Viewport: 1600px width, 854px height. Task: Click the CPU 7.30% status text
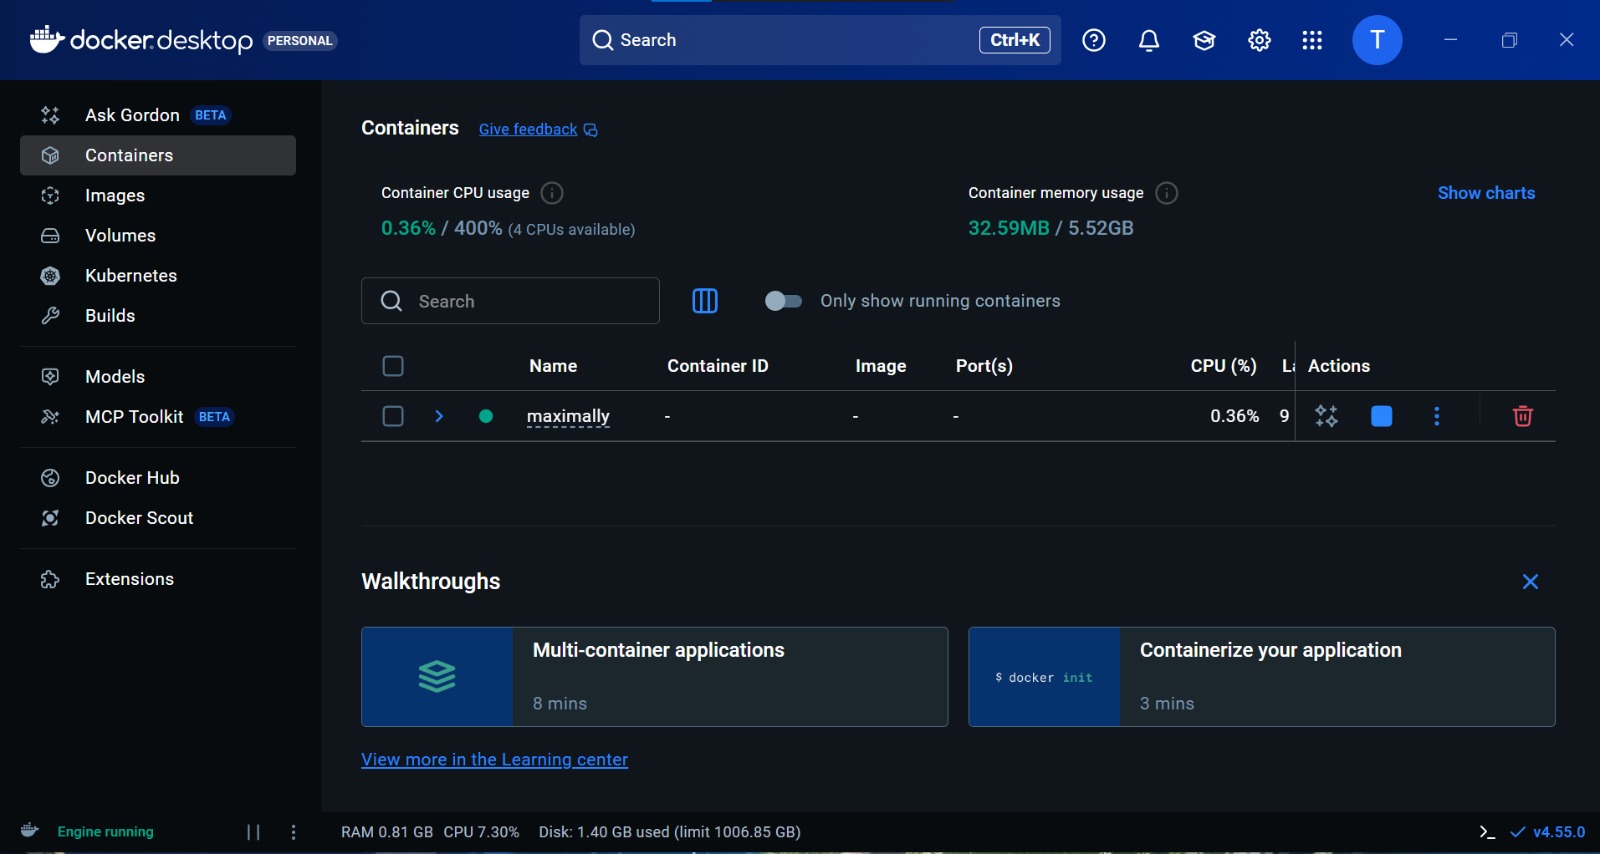(481, 832)
